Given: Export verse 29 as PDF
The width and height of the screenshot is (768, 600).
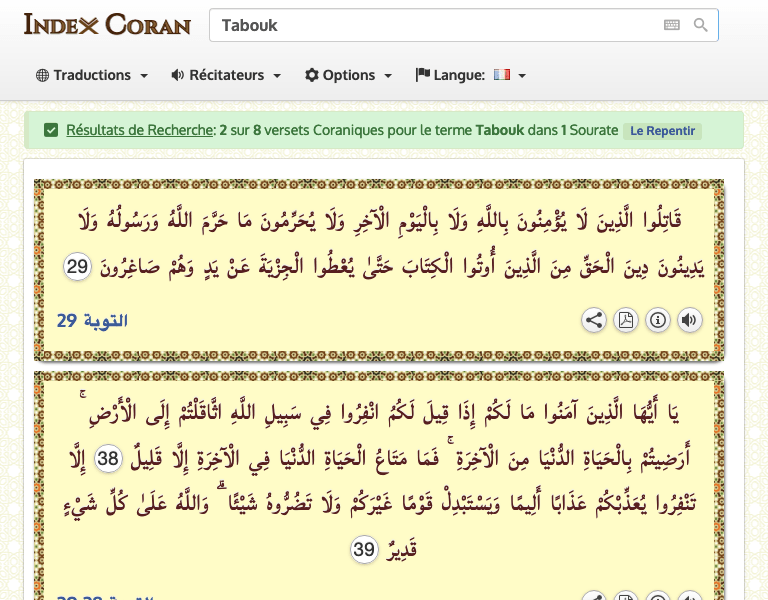Looking at the screenshot, I should [626, 320].
